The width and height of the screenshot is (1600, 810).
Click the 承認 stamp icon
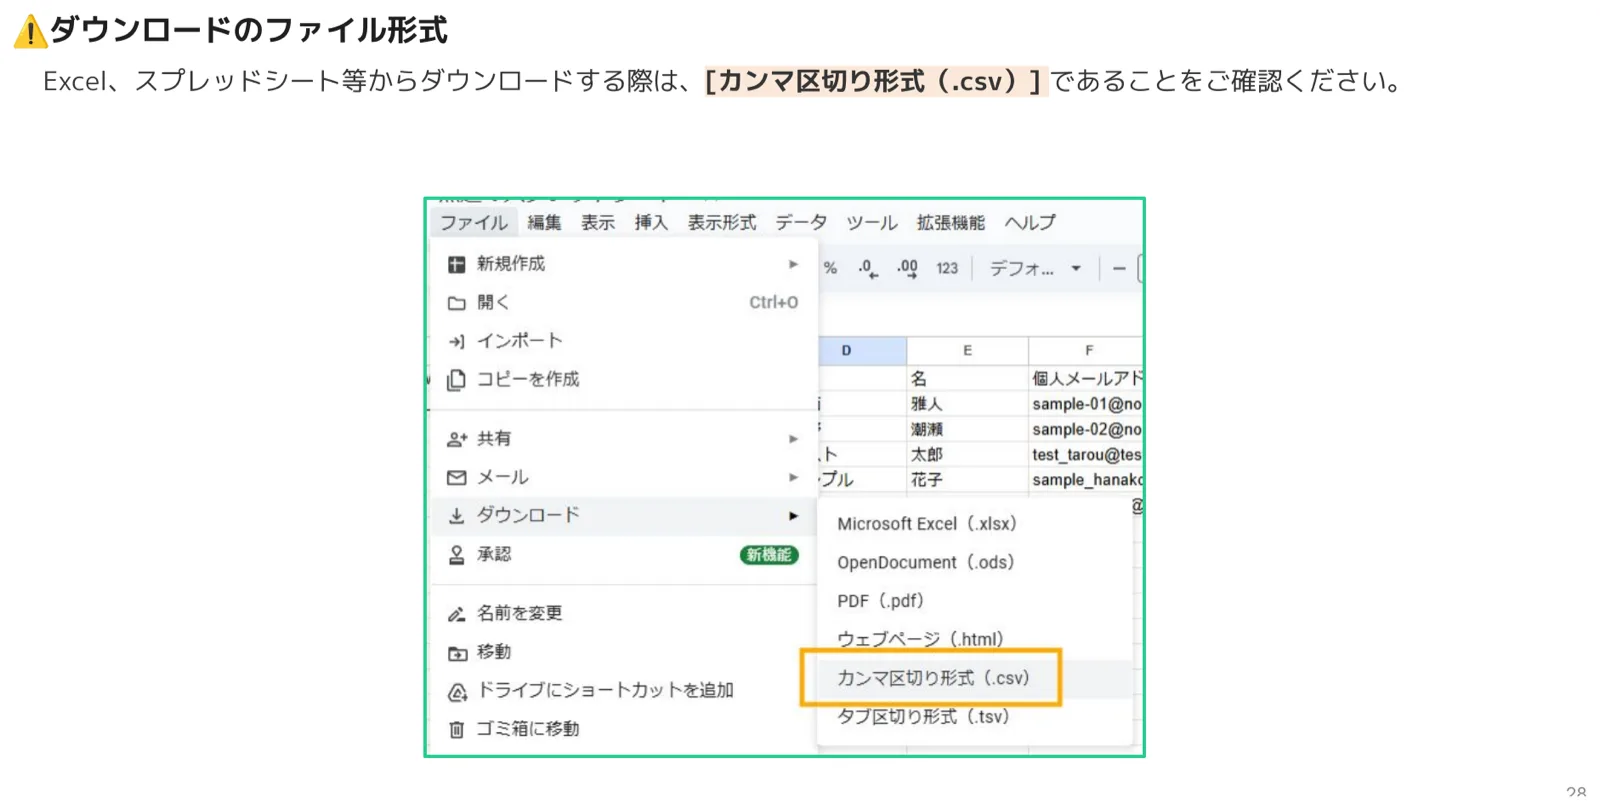456,555
